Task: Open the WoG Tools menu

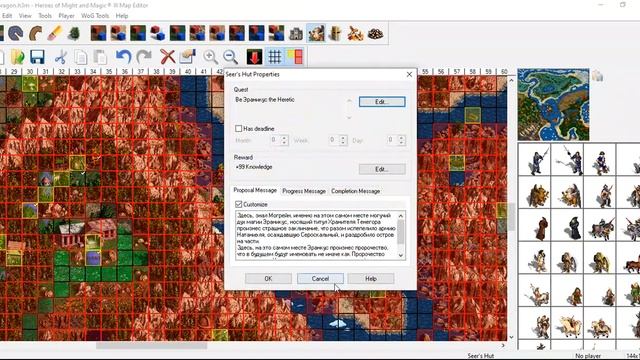Action: (95, 16)
